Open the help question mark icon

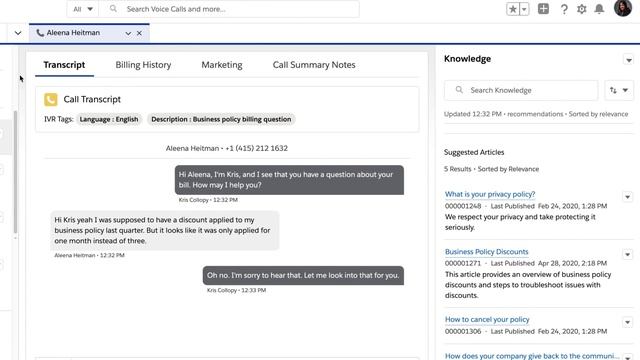tap(564, 9)
